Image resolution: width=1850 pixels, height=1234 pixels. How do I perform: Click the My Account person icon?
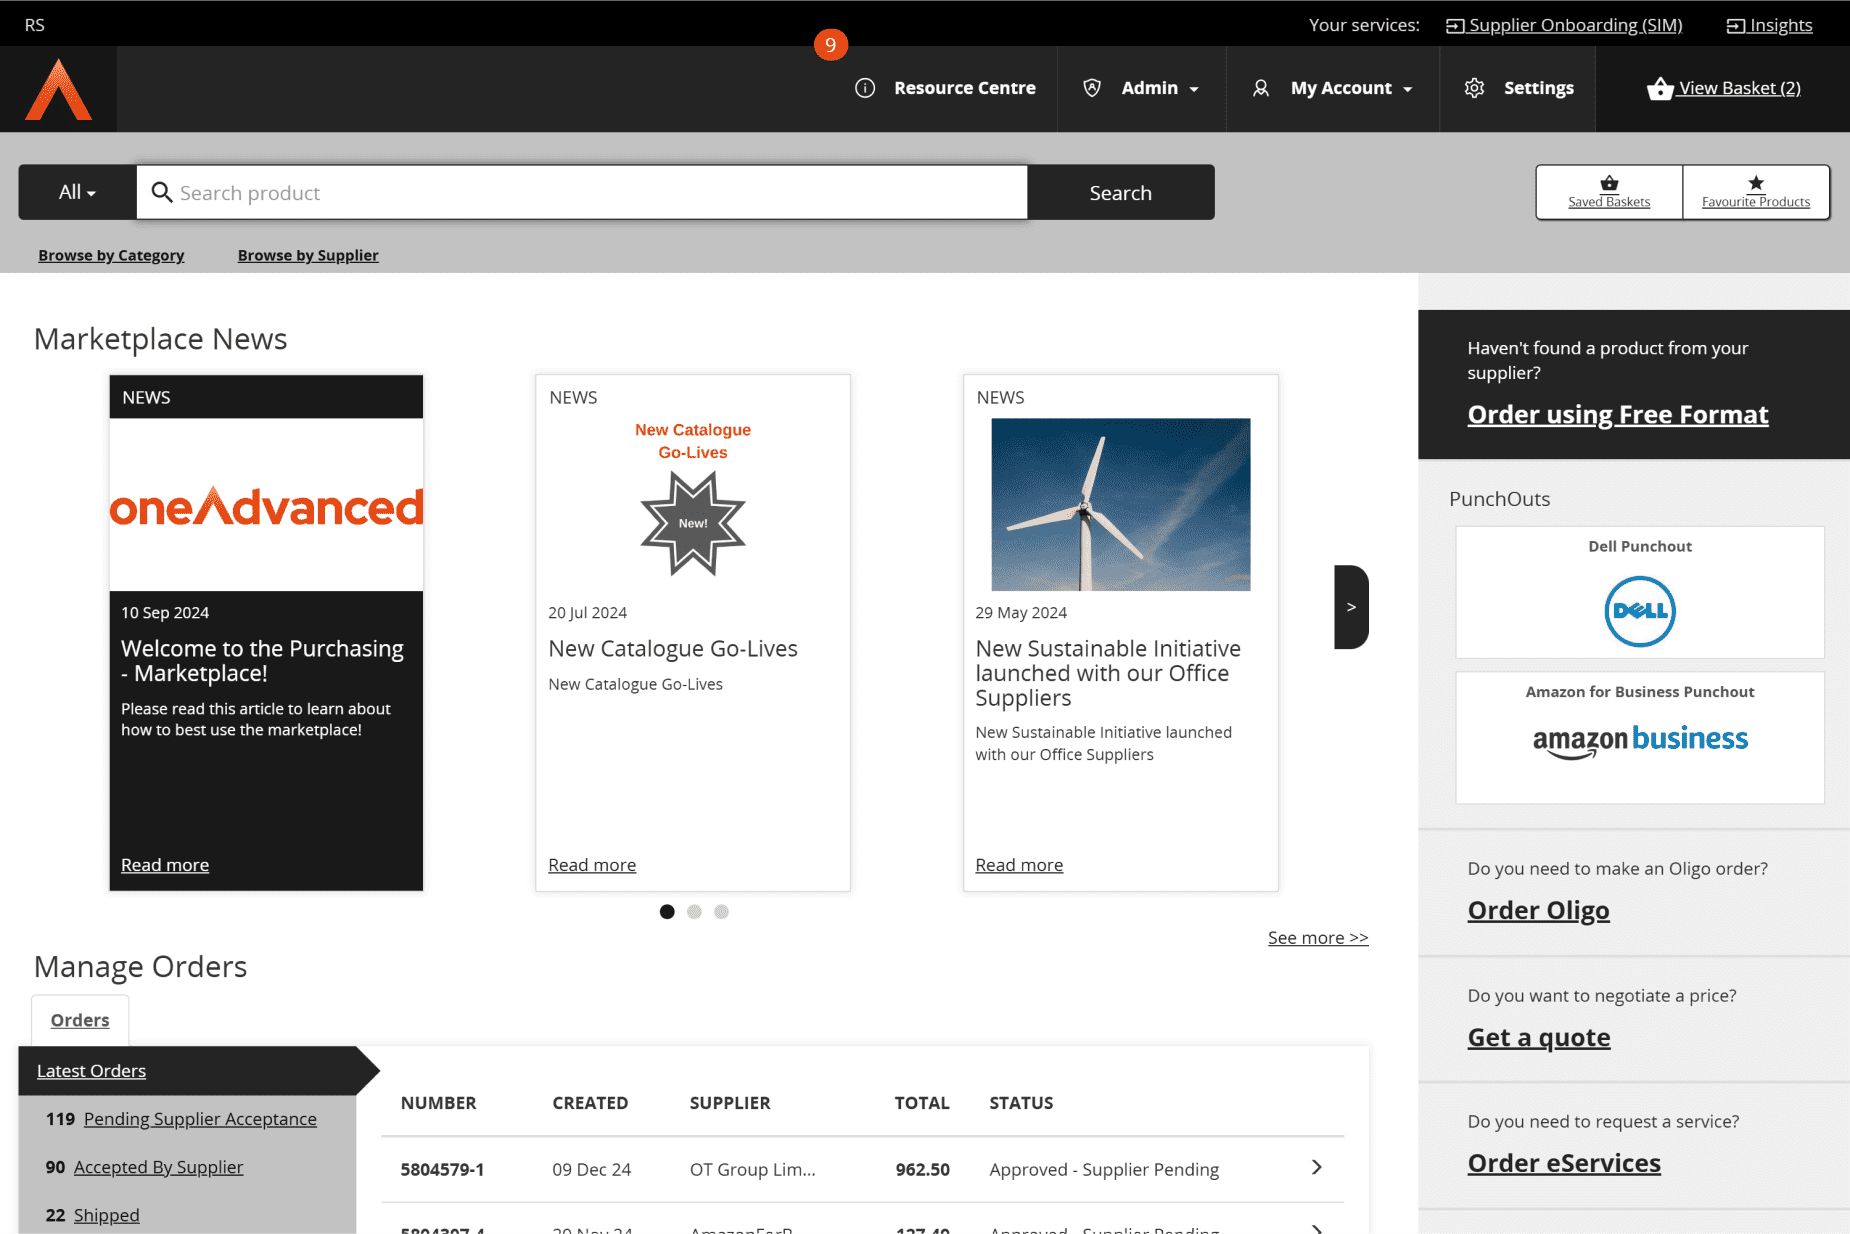pos(1261,88)
